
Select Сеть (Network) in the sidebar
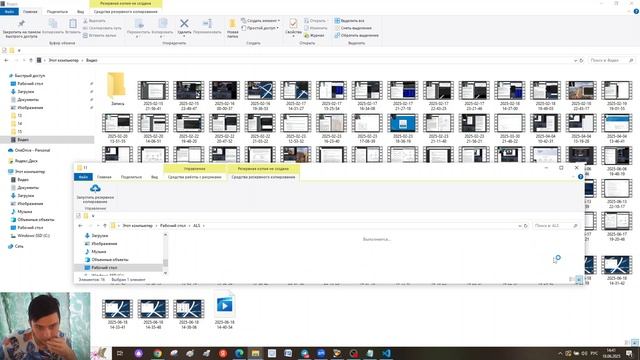(x=19, y=246)
